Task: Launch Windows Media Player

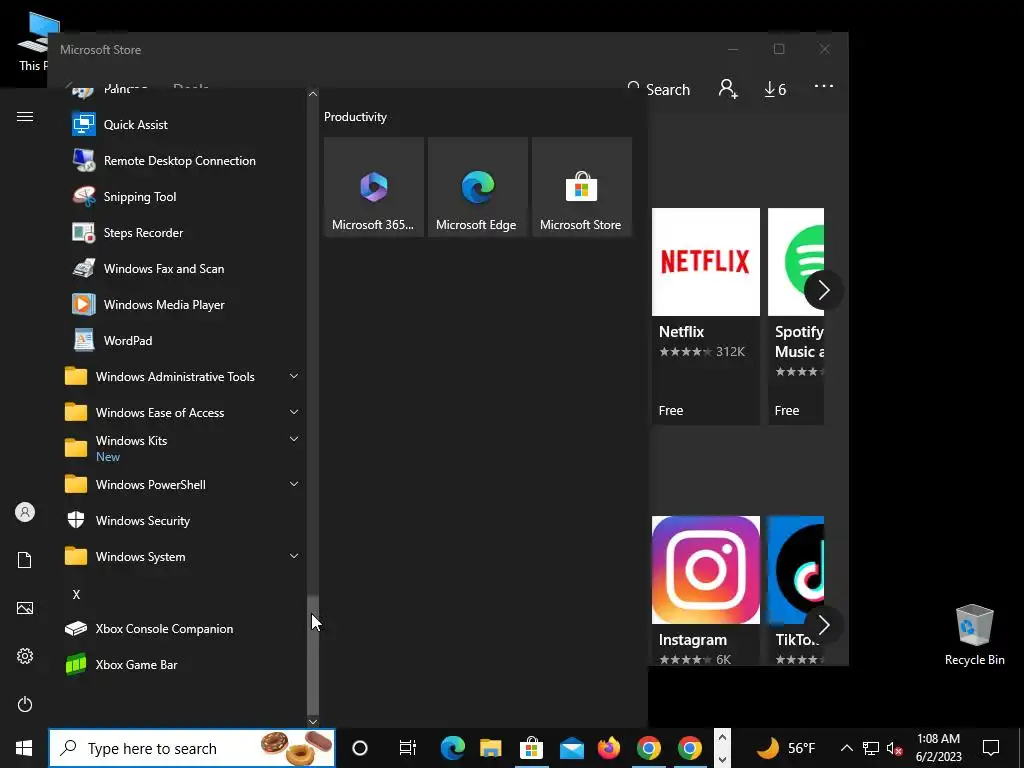Action: [x=183, y=304]
